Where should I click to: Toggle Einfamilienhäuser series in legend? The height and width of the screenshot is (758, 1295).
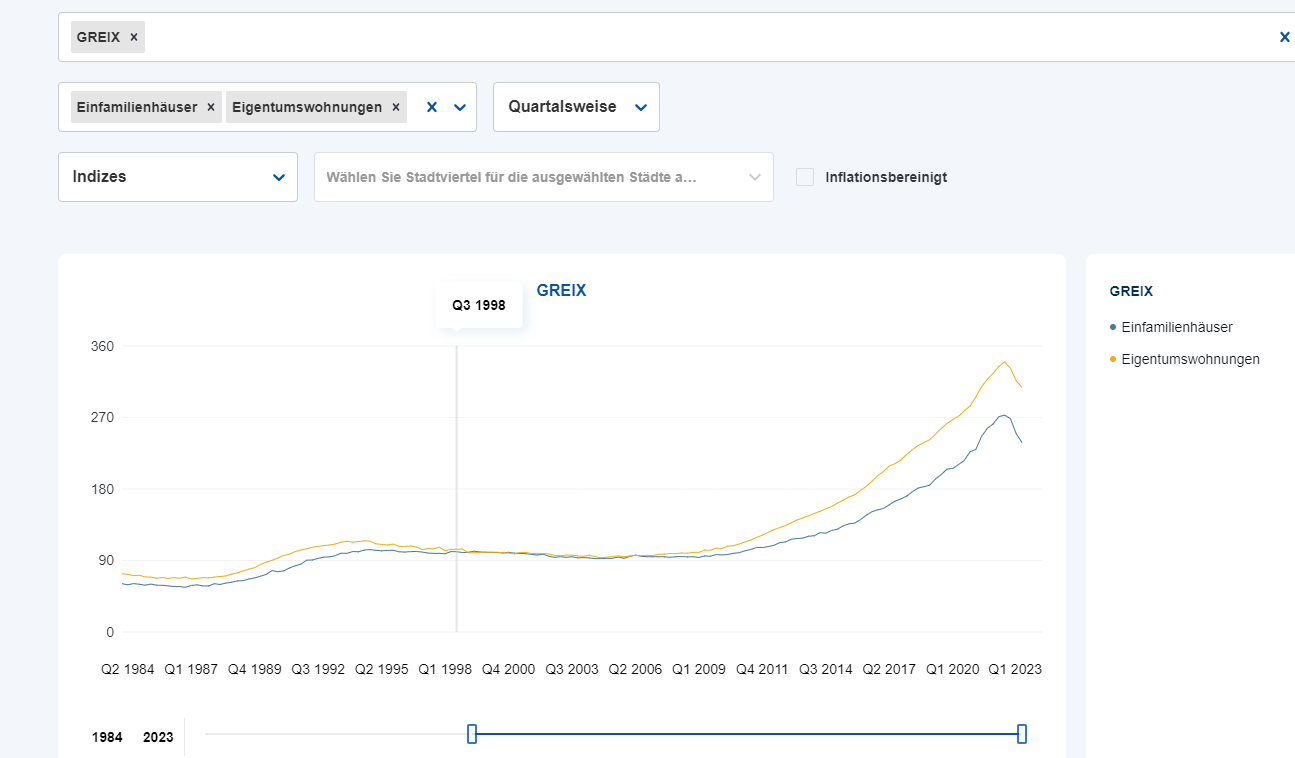[1176, 327]
